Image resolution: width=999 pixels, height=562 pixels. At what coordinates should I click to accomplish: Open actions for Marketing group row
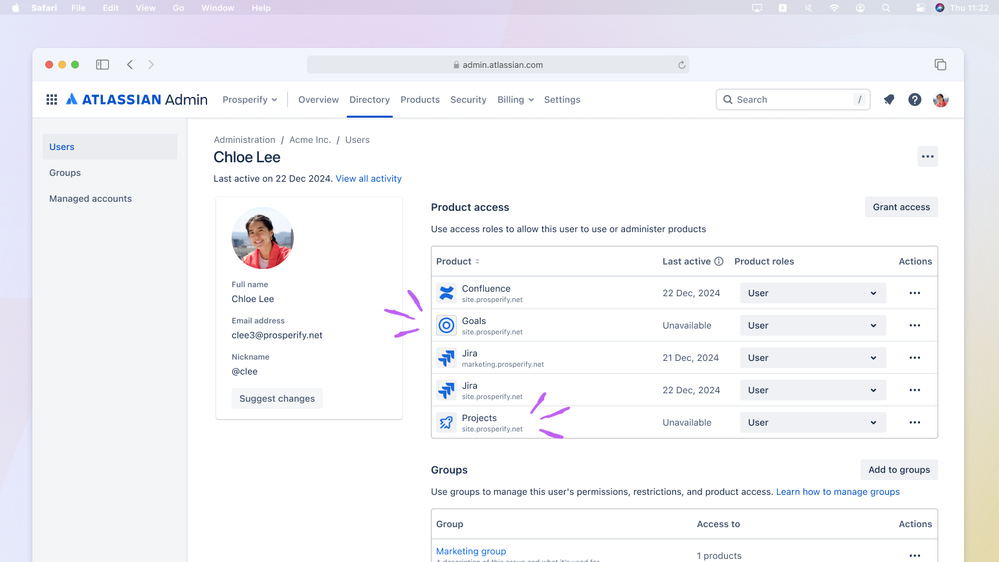[x=914, y=556]
